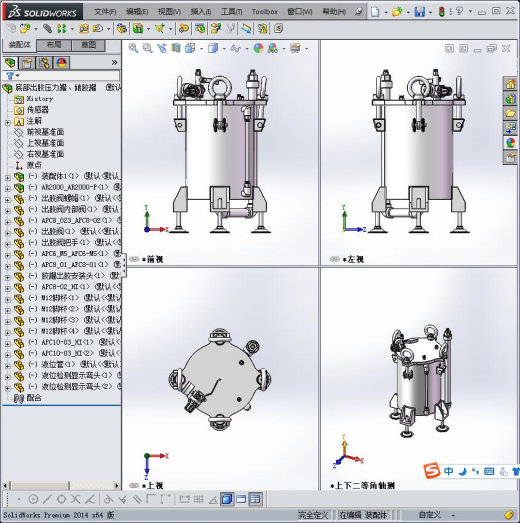
Task: Pin the menu bar with the pushpin icon
Action: pyautogui.click(x=359, y=12)
